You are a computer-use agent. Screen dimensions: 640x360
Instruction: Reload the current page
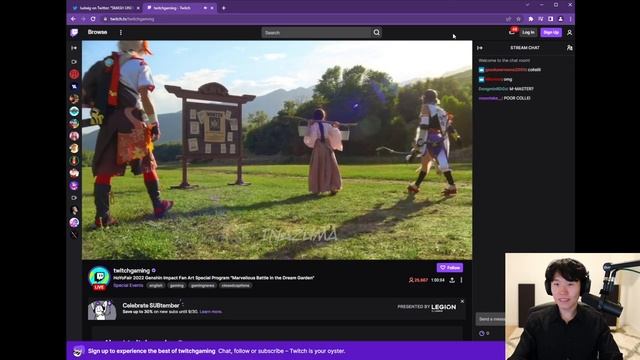93,19
